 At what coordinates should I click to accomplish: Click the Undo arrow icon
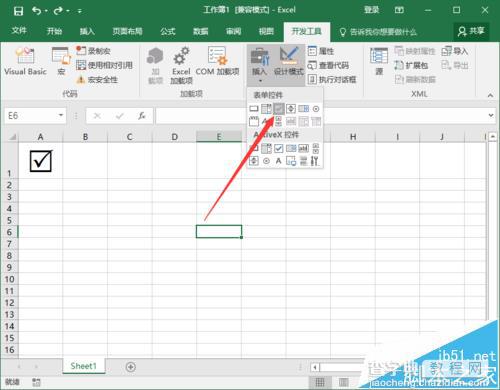click(x=36, y=11)
